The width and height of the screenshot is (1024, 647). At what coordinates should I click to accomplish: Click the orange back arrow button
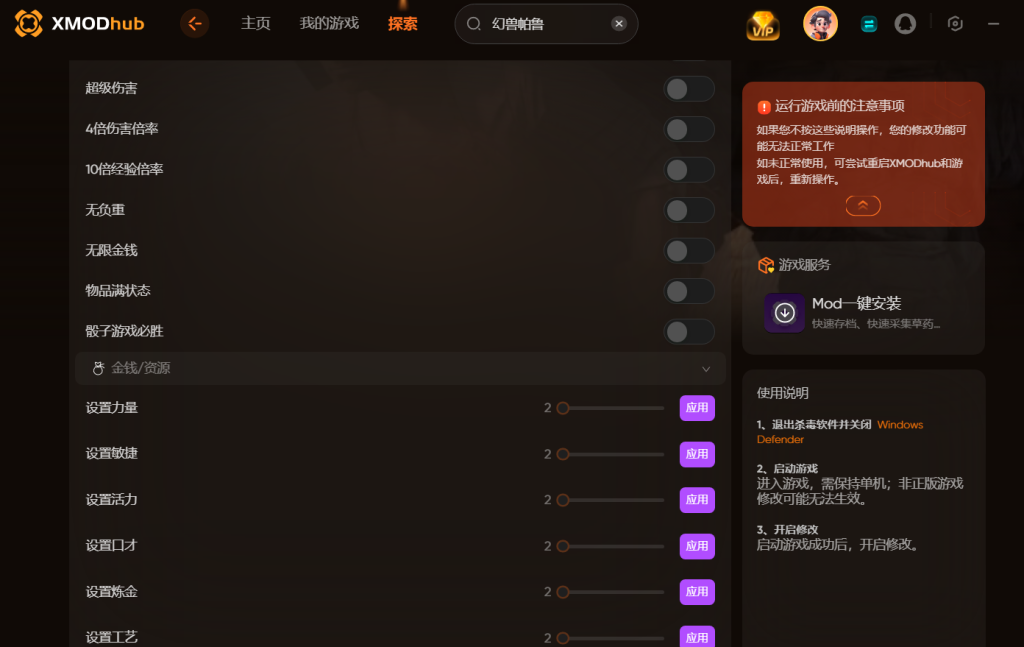coord(194,24)
